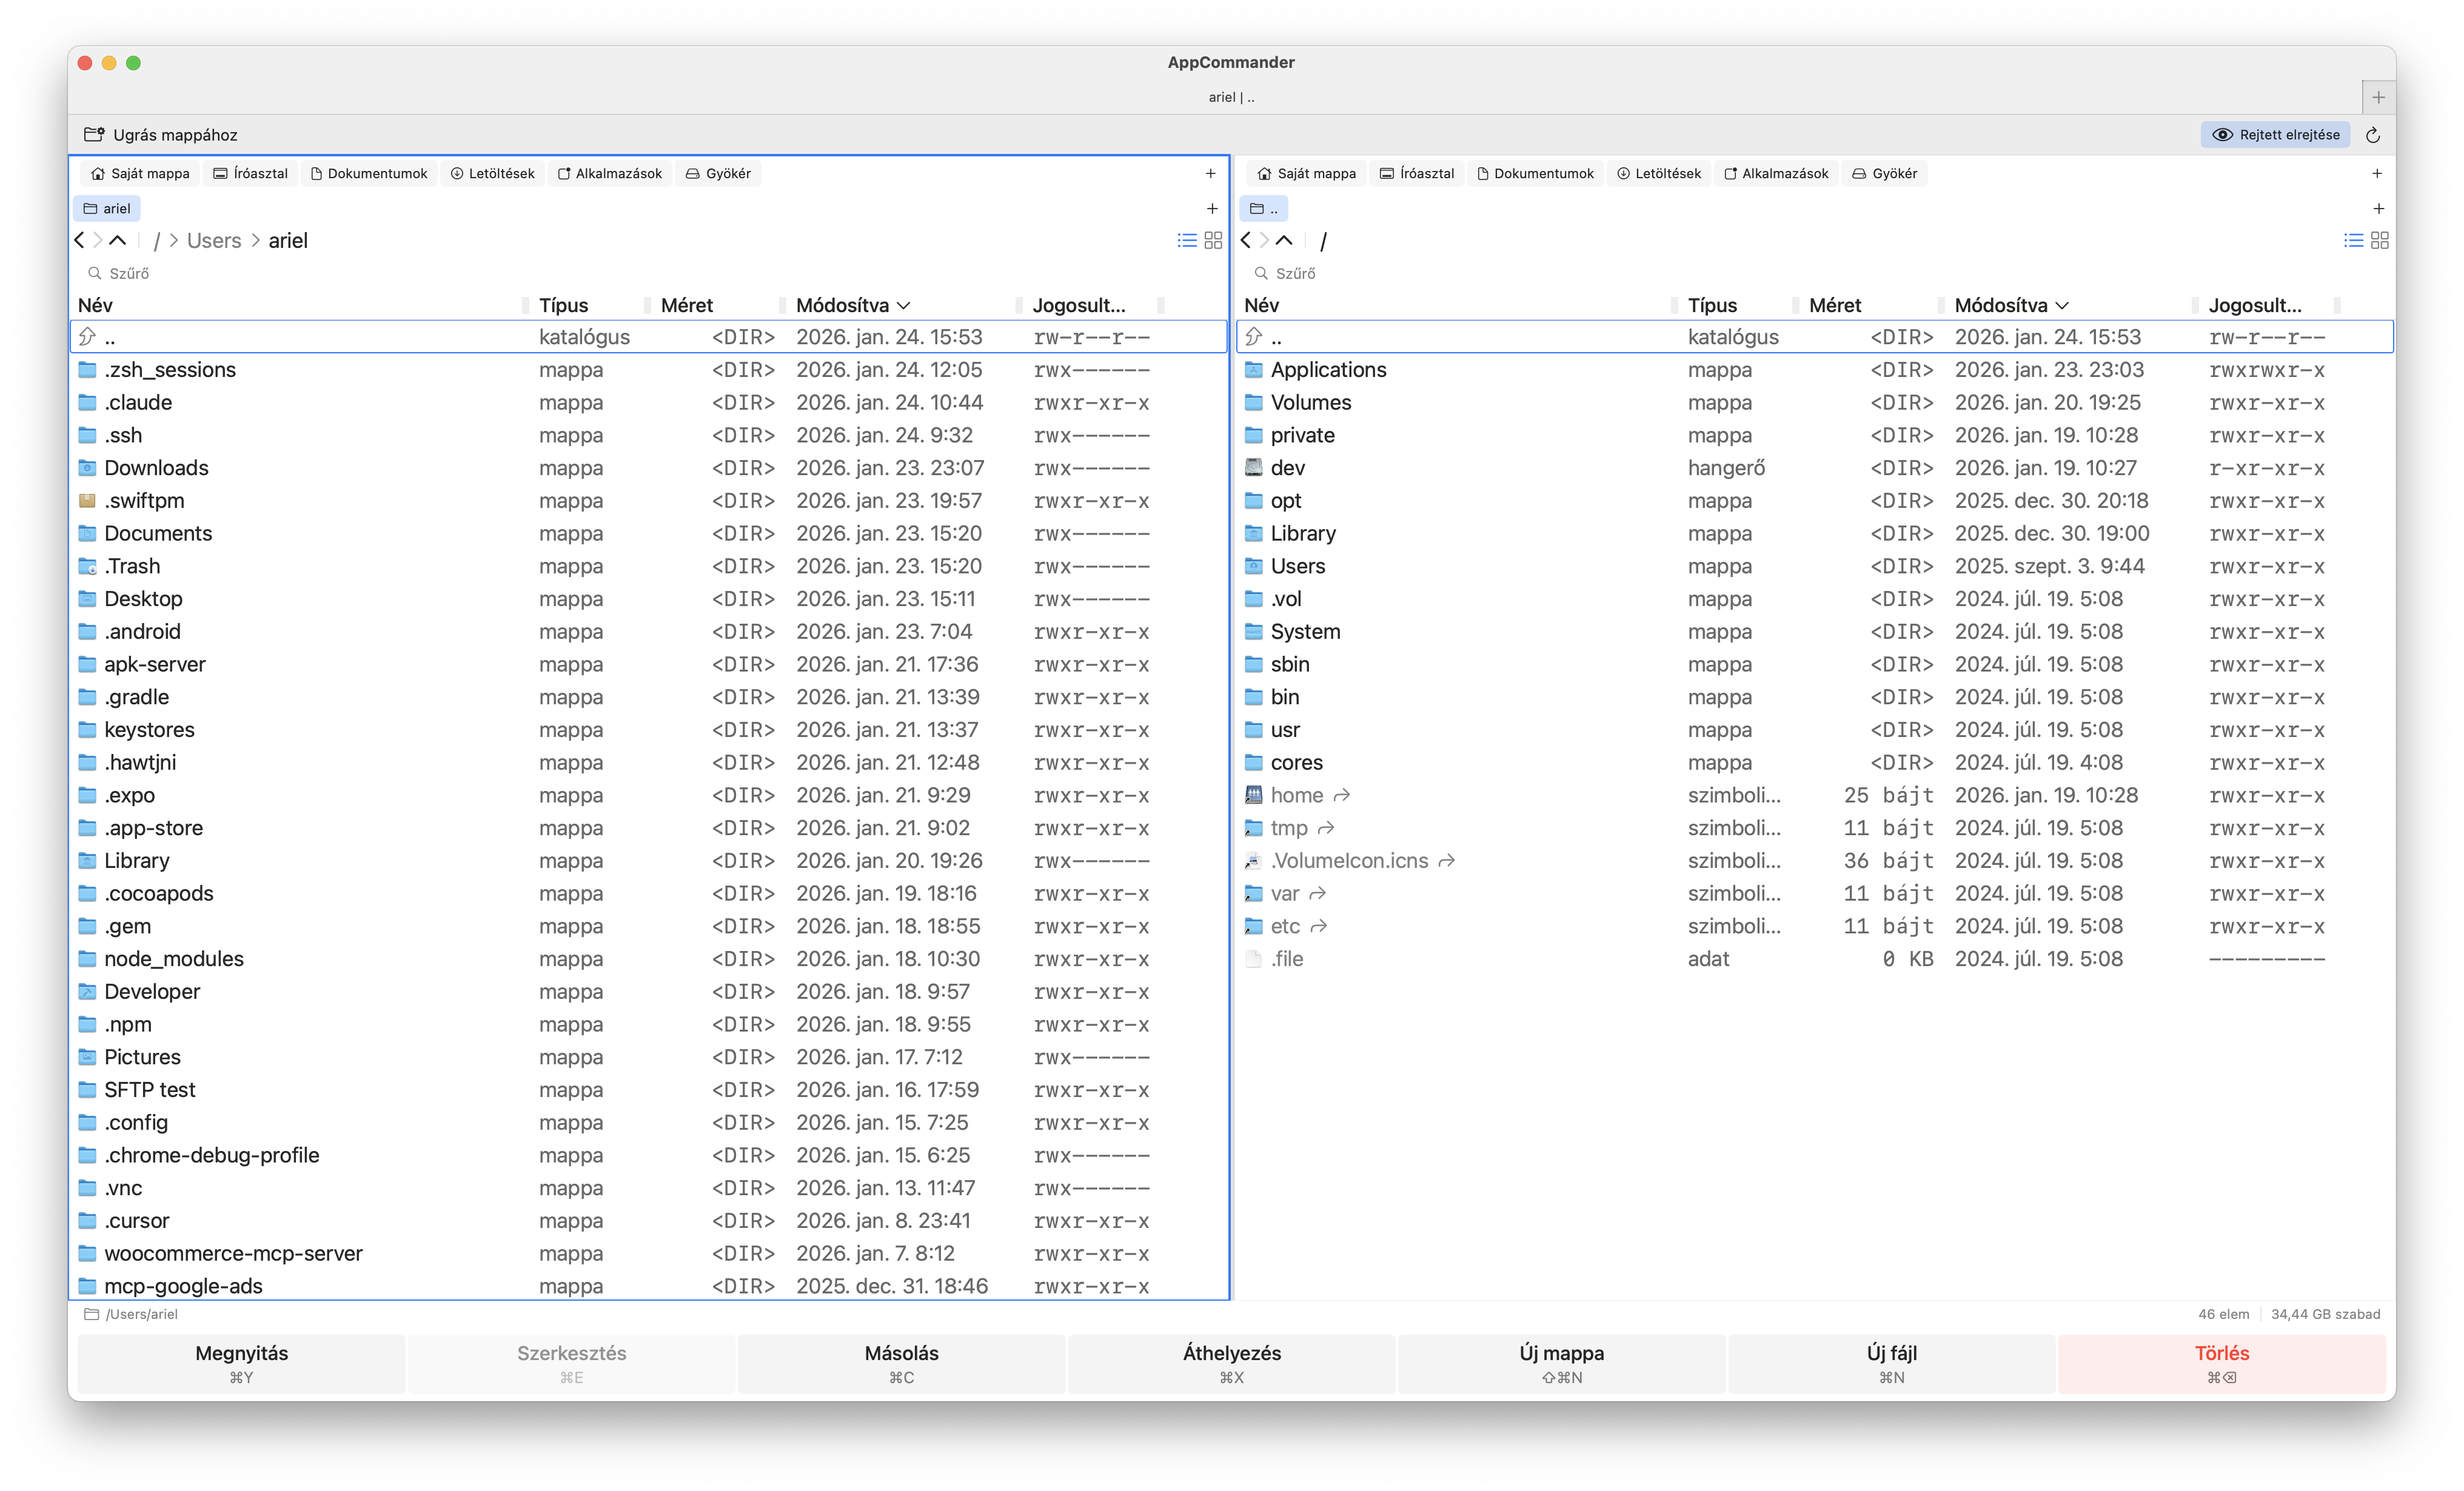Click the Ugrás mappához folder-jump icon

(95, 134)
